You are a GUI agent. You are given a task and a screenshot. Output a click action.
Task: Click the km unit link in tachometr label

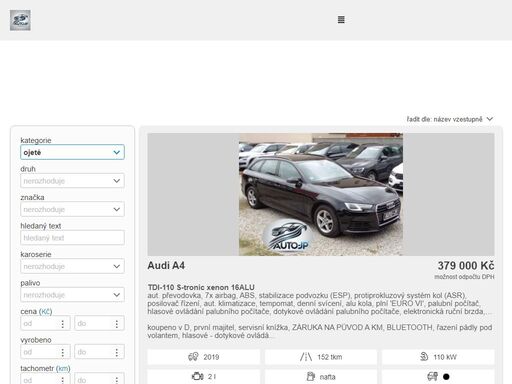pos(63,369)
